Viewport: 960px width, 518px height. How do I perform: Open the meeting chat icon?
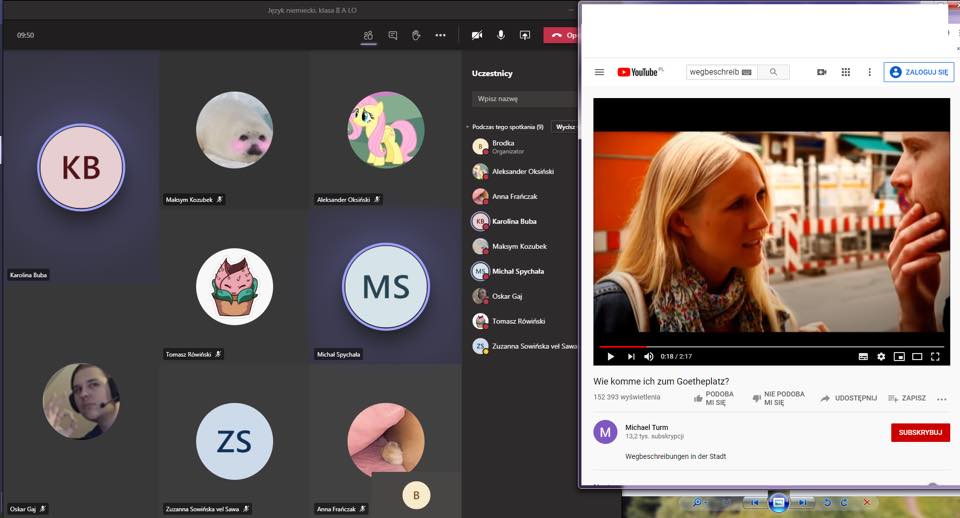pyautogui.click(x=392, y=35)
